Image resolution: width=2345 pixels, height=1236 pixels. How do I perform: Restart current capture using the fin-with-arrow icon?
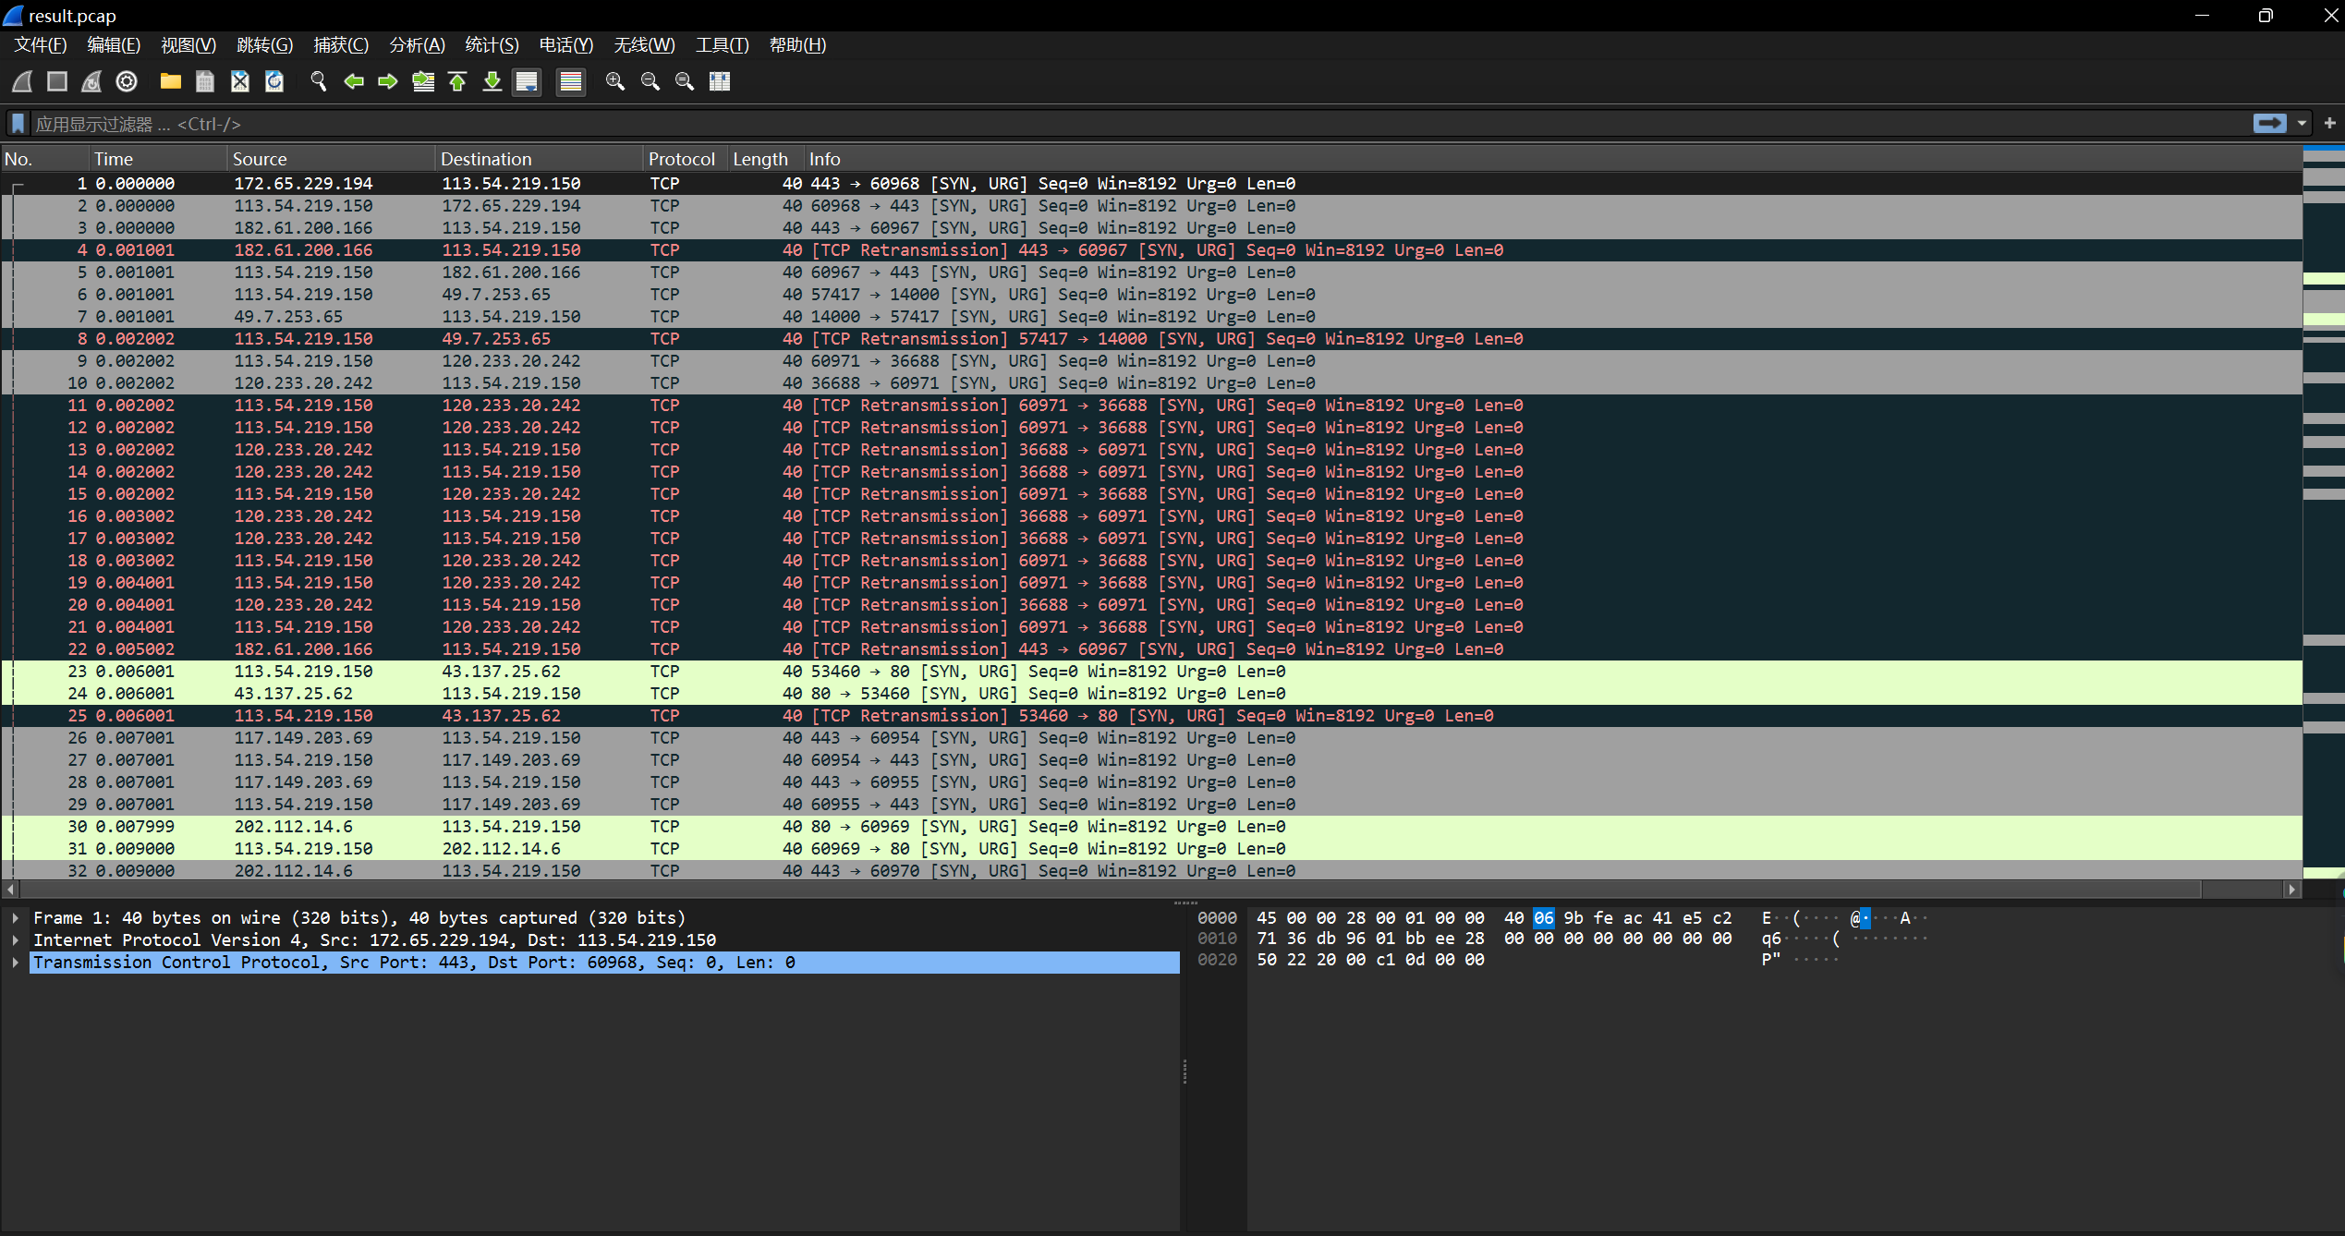tap(92, 82)
